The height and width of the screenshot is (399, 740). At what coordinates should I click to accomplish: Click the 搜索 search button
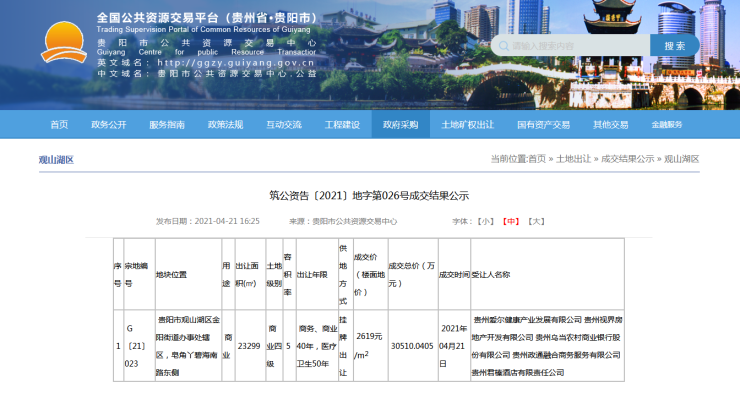pyautogui.click(x=674, y=46)
